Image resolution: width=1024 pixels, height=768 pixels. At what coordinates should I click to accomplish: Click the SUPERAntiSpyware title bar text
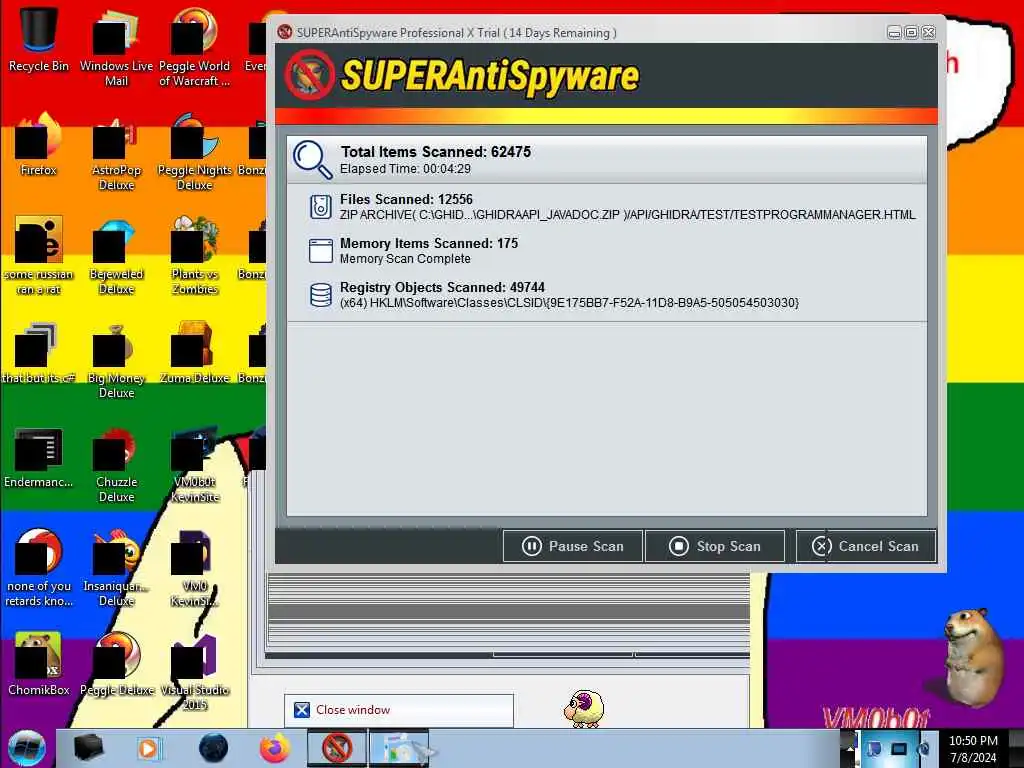pos(456,33)
